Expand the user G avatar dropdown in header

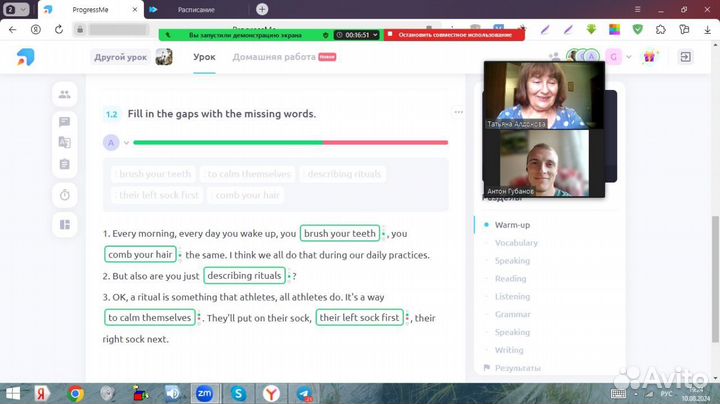(629, 57)
